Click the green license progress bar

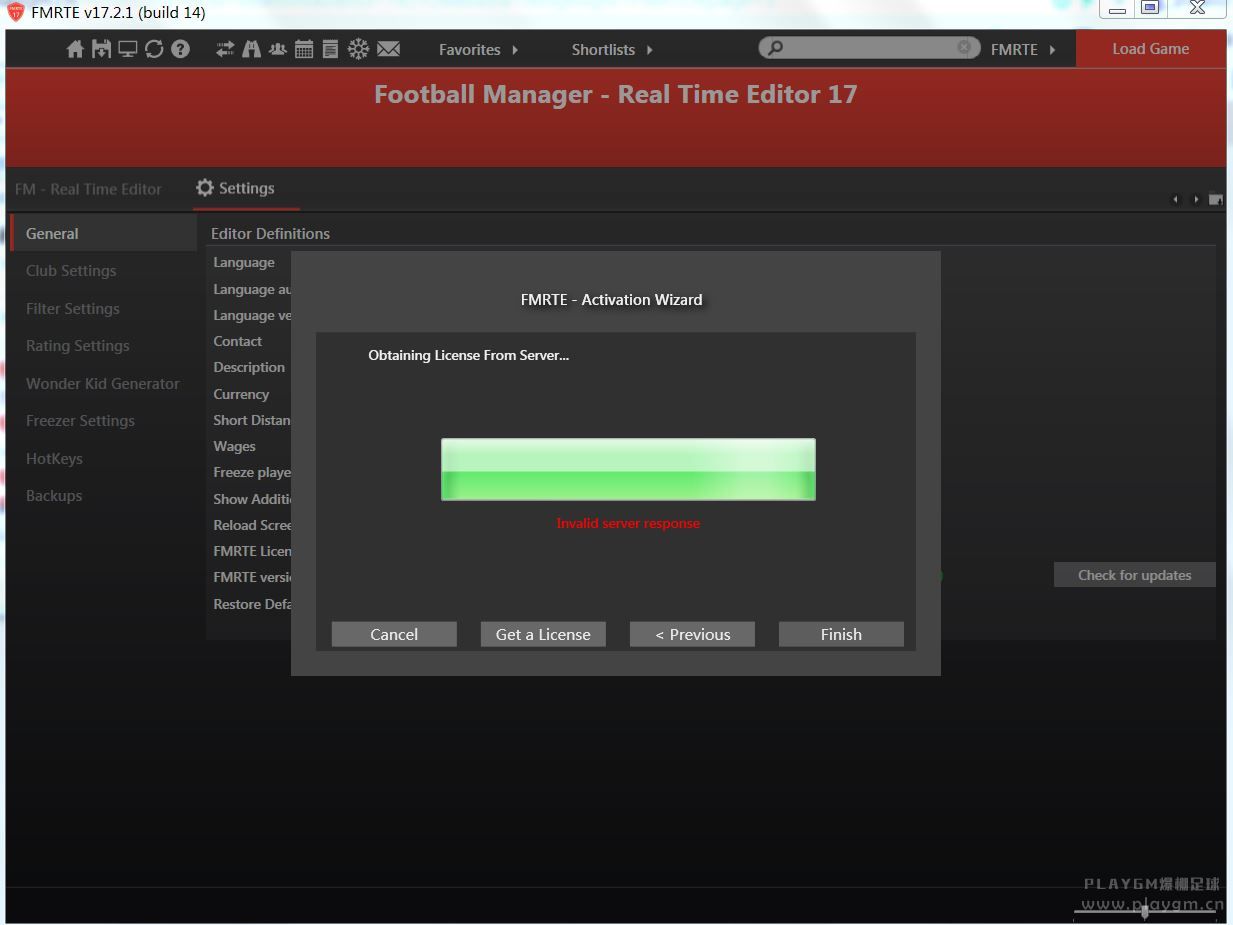[628, 469]
